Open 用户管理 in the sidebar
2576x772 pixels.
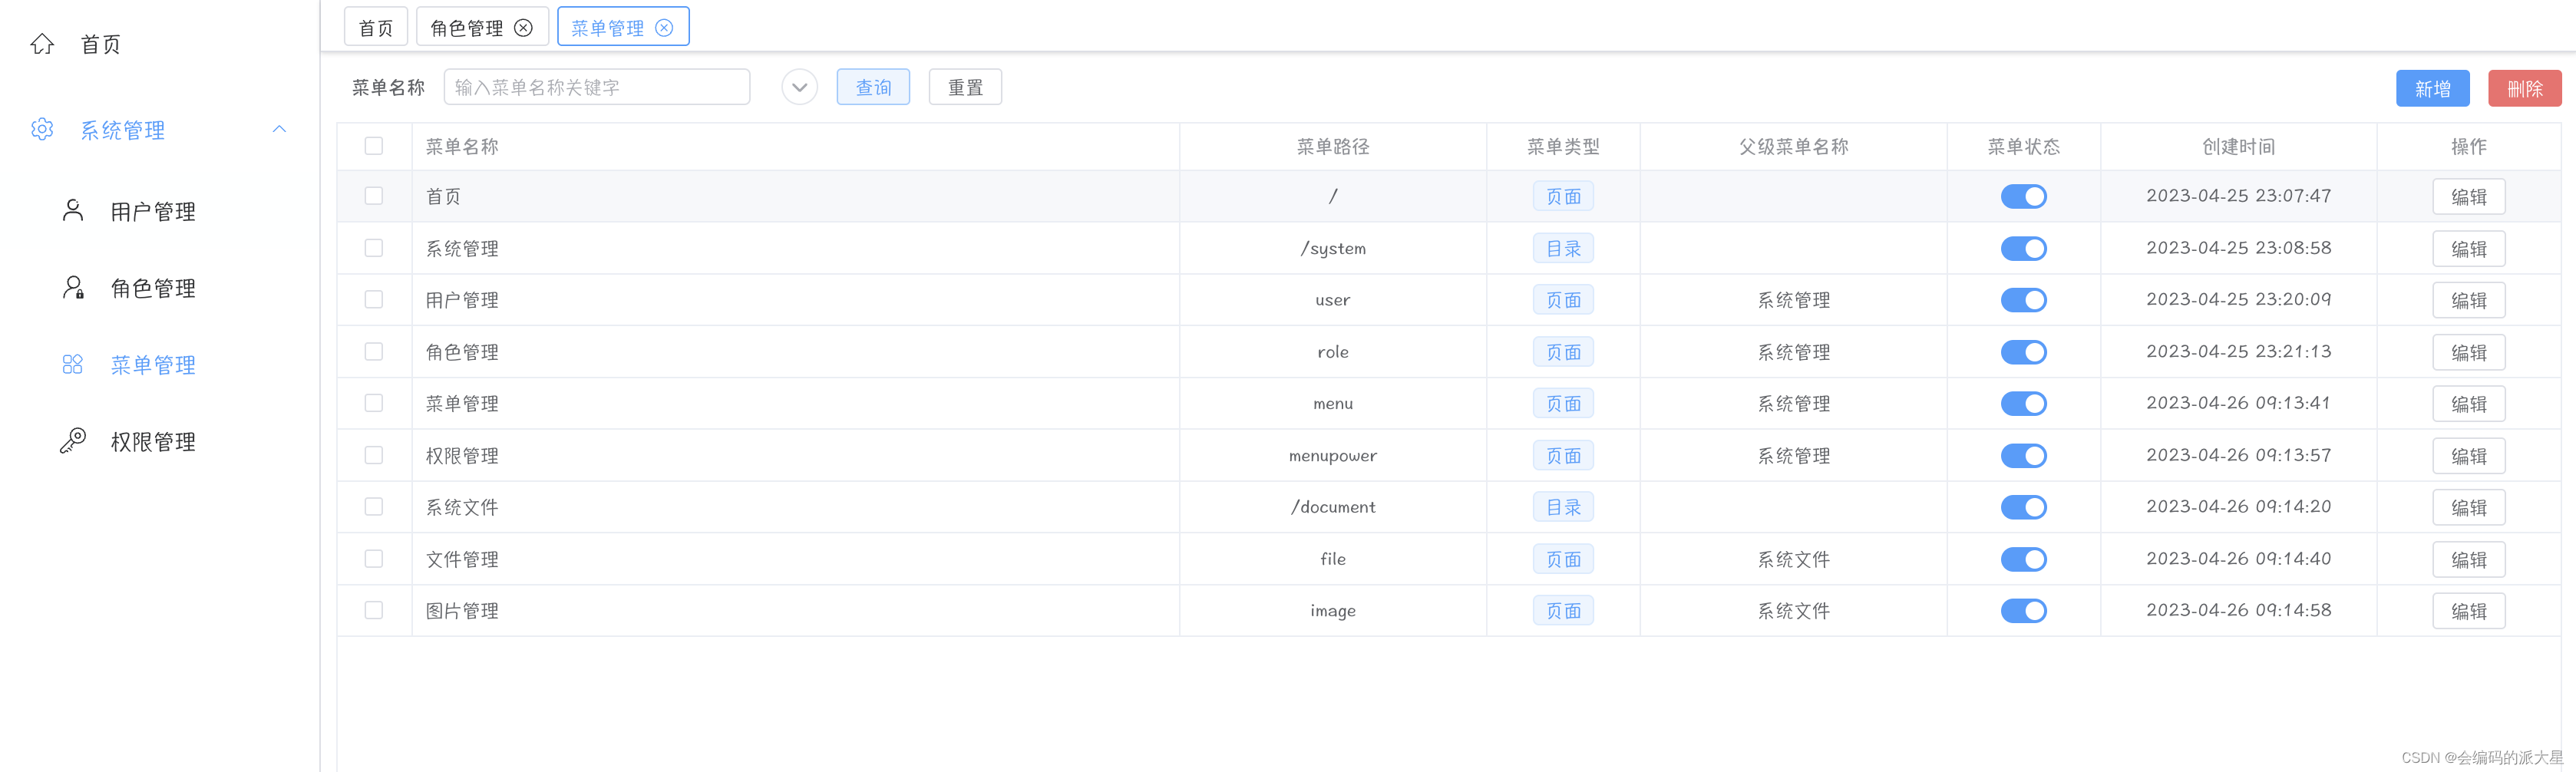(x=153, y=211)
